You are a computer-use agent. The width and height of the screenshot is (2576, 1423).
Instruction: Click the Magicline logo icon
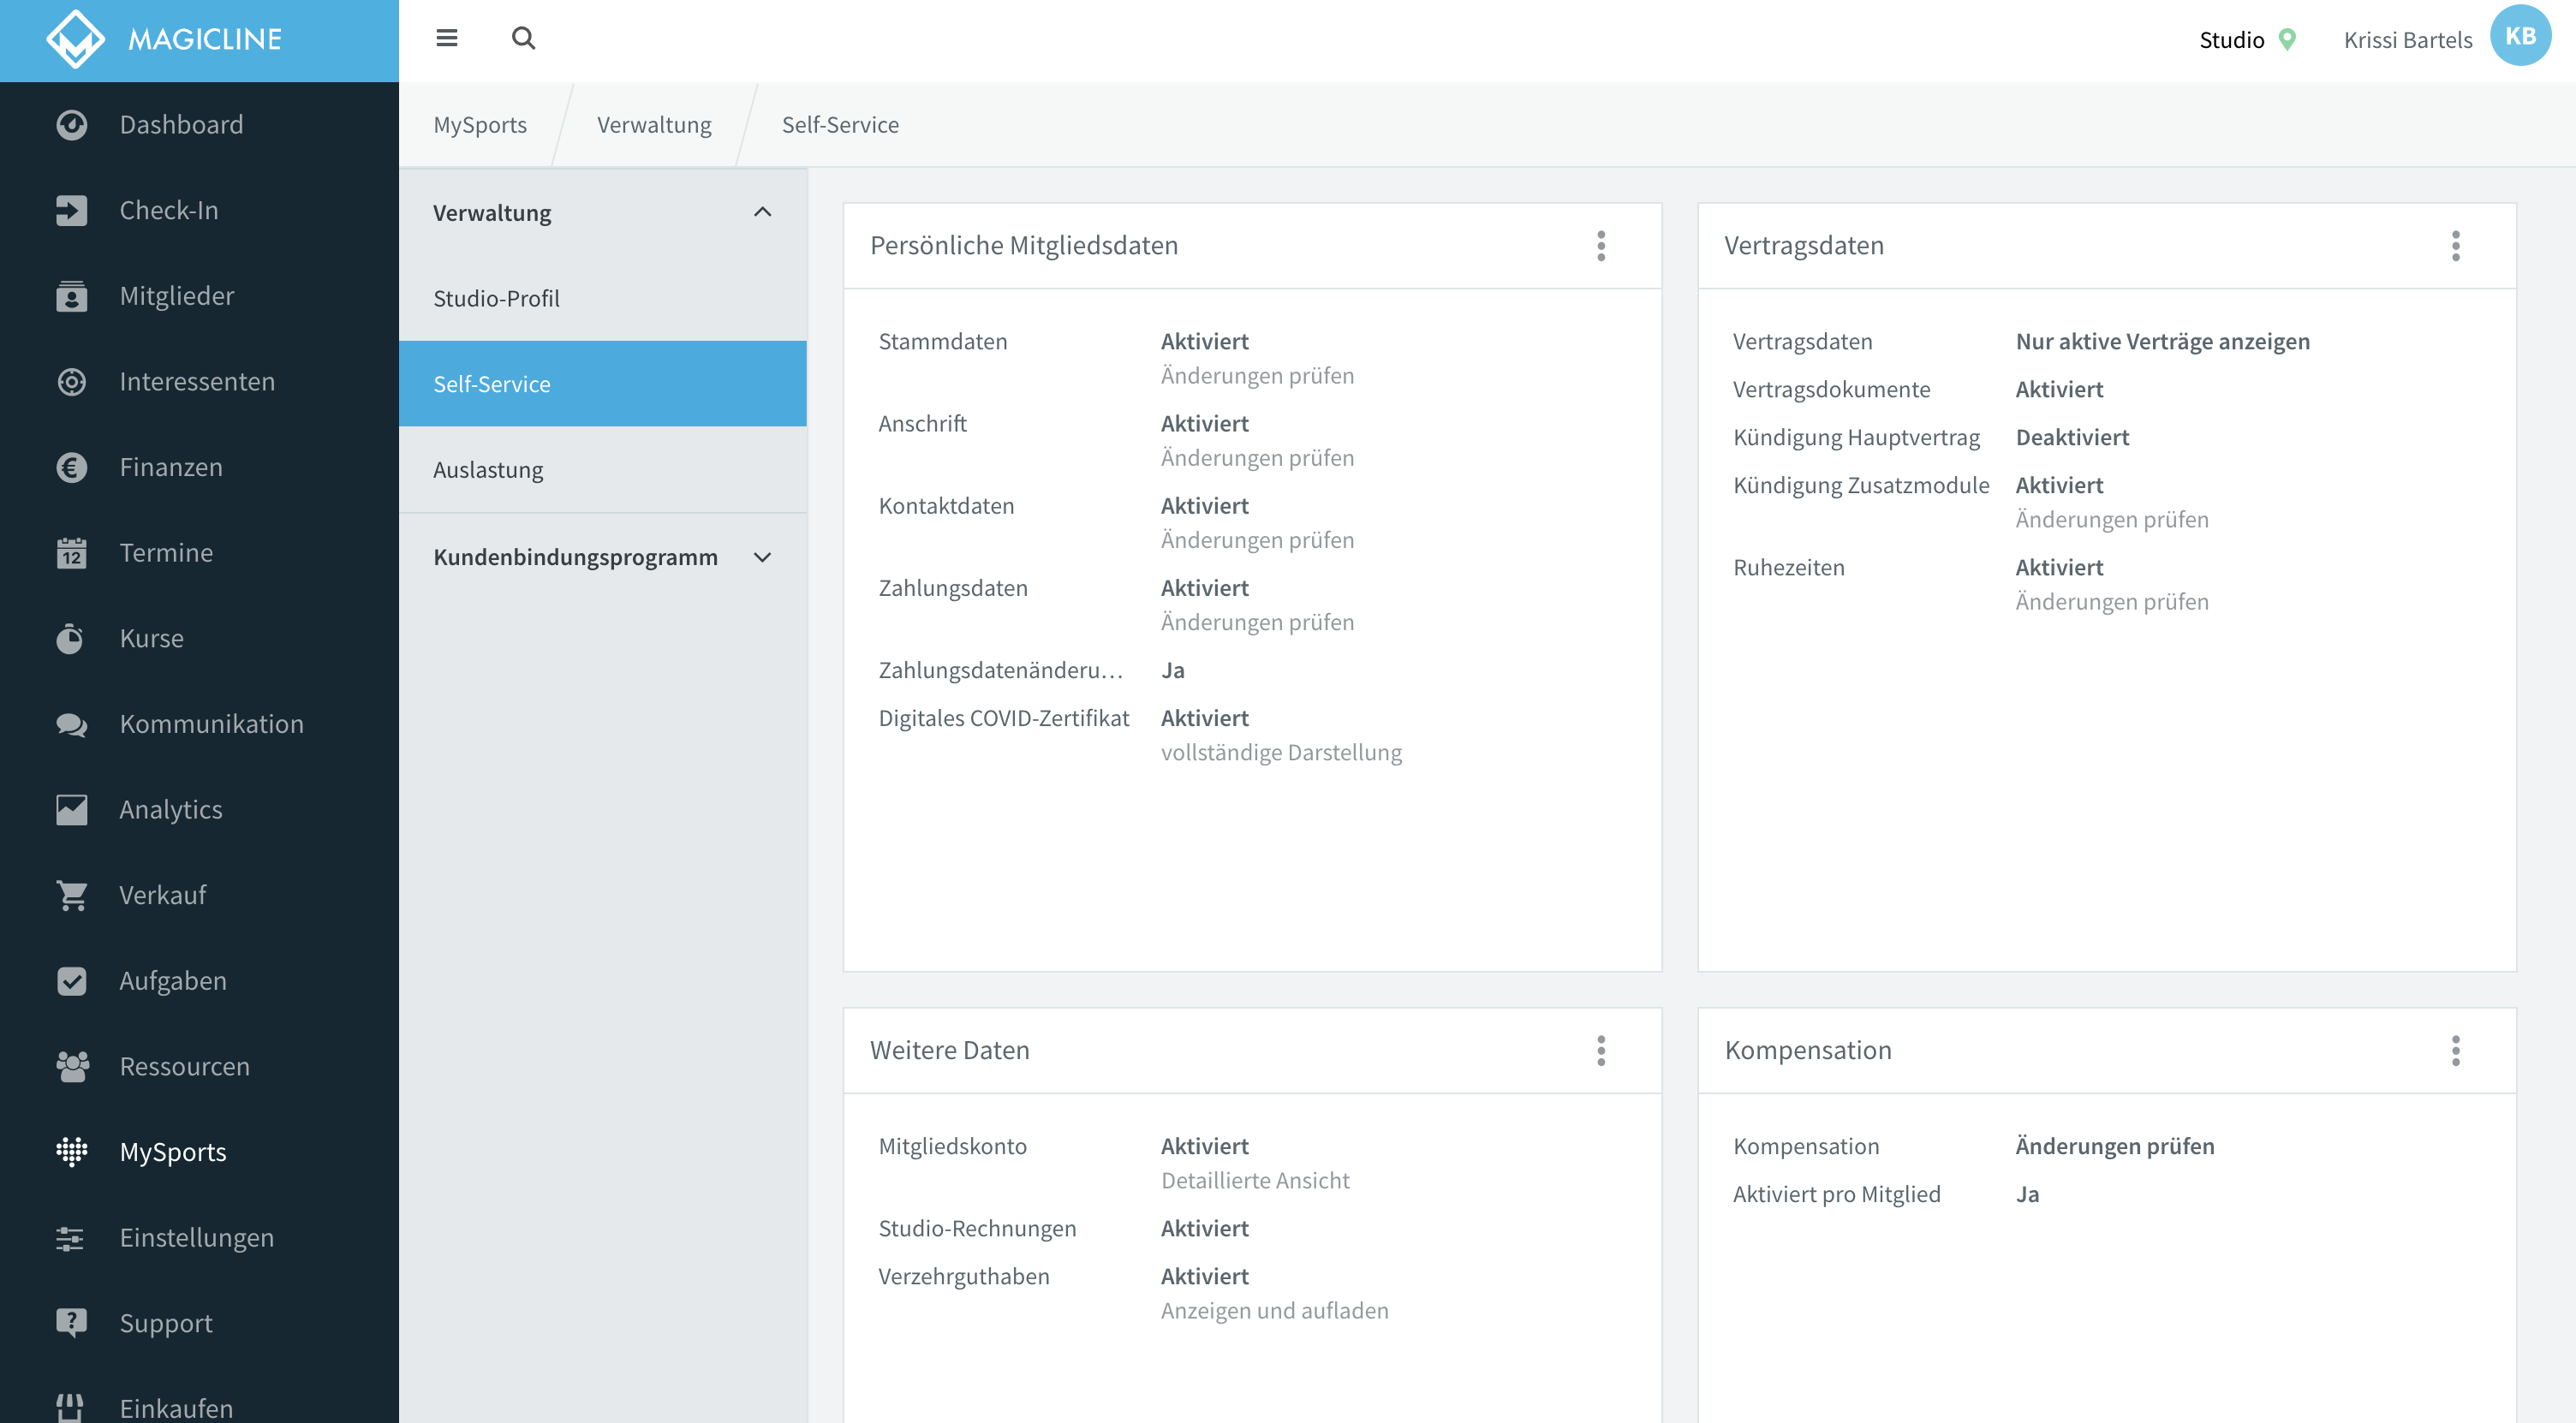tap(76, 39)
